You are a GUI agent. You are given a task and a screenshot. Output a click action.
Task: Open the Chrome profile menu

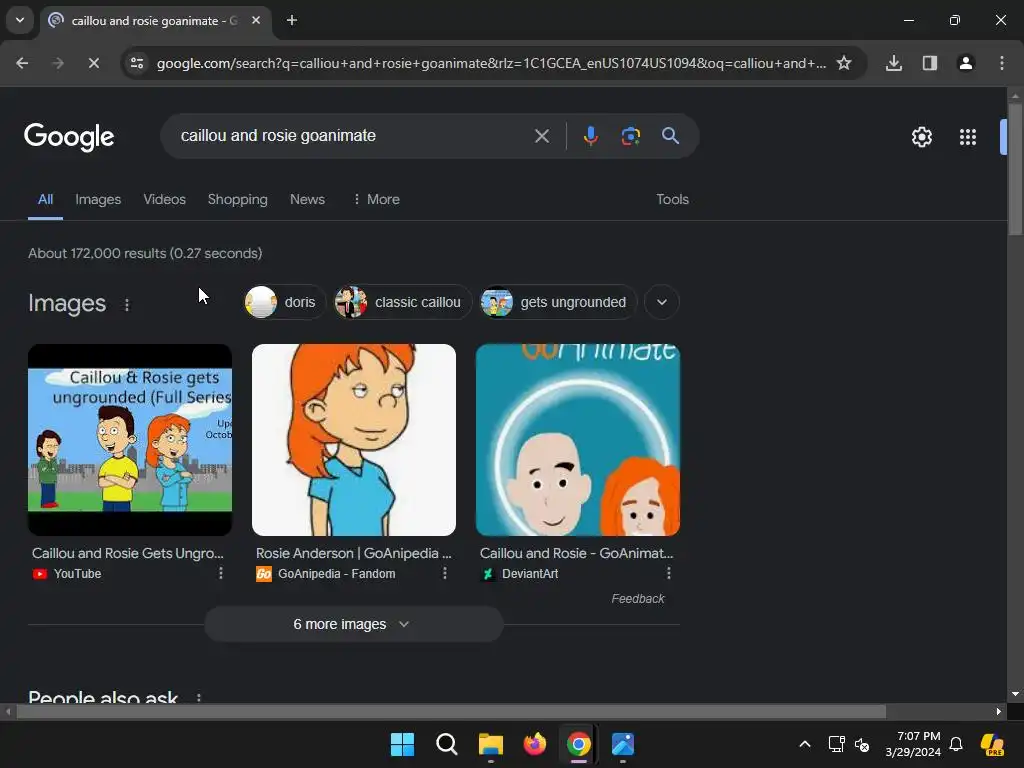(966, 63)
